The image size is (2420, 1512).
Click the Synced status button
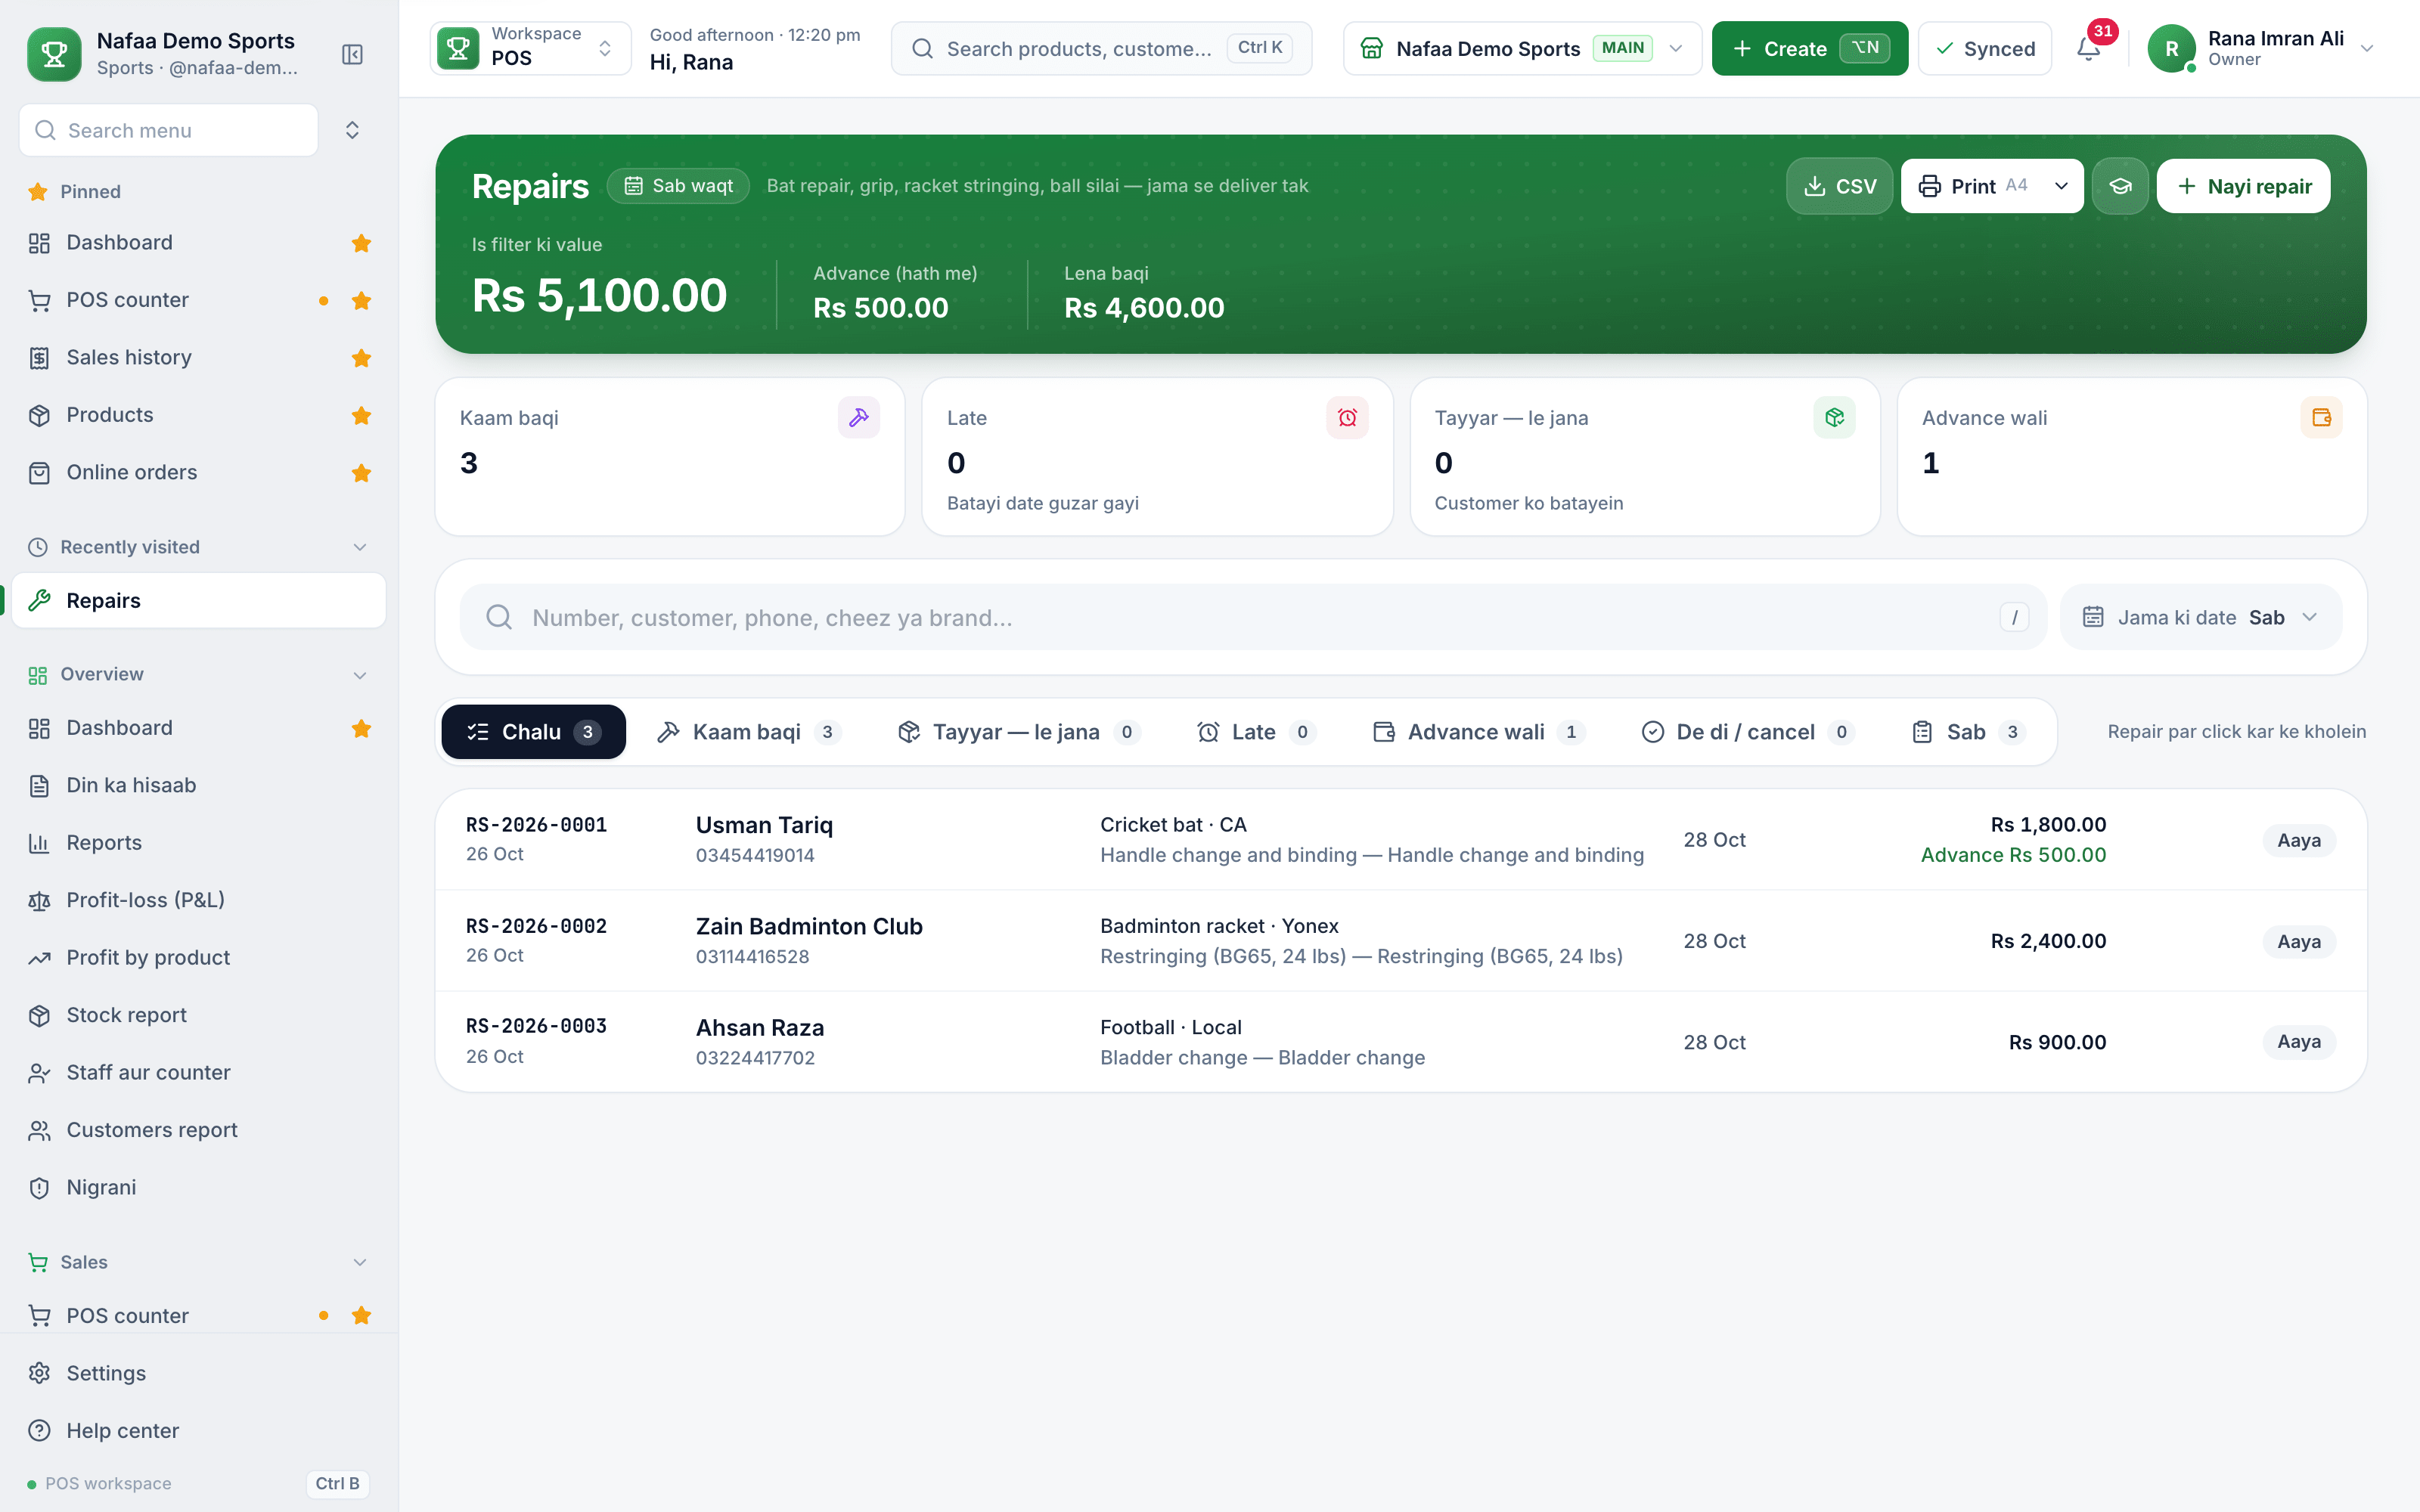(x=1984, y=48)
